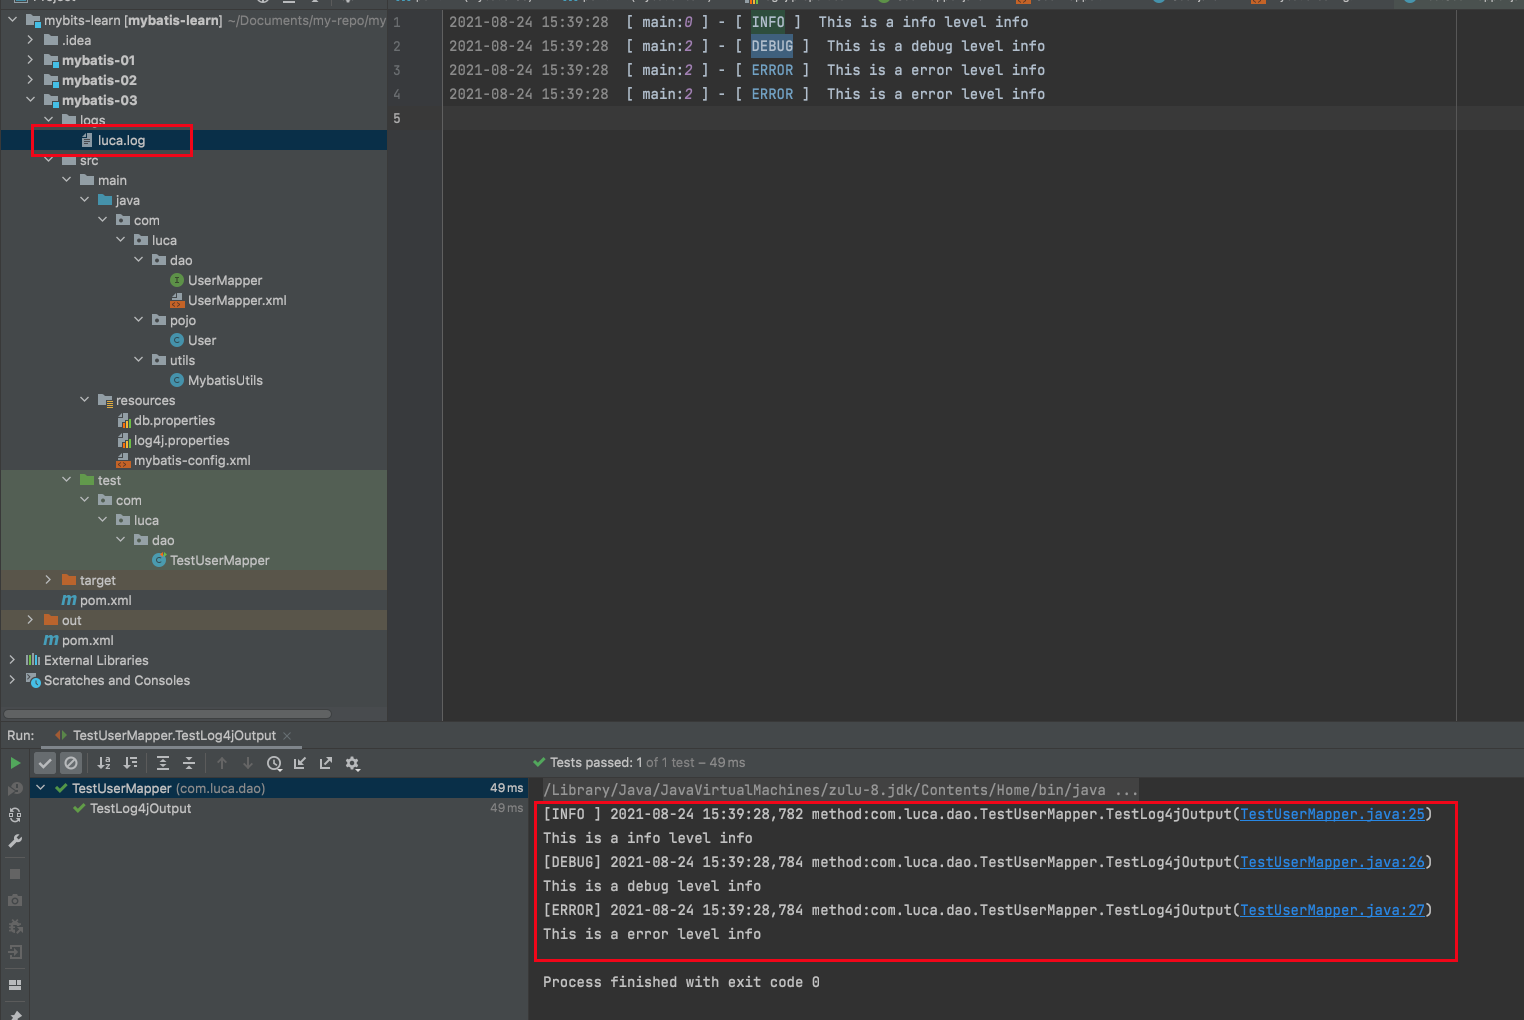Viewport: 1524px width, 1020px height.
Task: Close the TestUserMapper.TestLog4jOutput run tab
Action: point(287,736)
